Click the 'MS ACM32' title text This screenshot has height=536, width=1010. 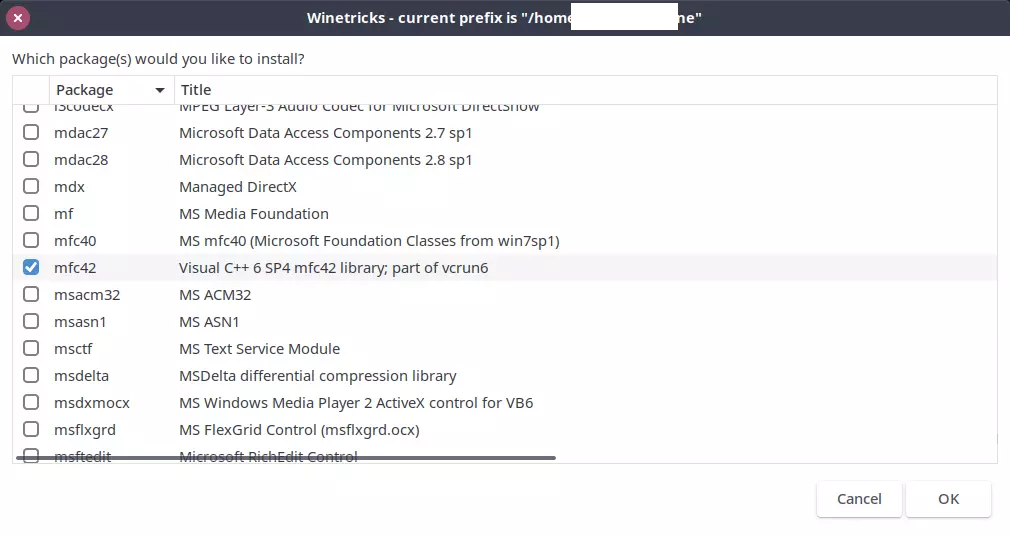[215, 295]
